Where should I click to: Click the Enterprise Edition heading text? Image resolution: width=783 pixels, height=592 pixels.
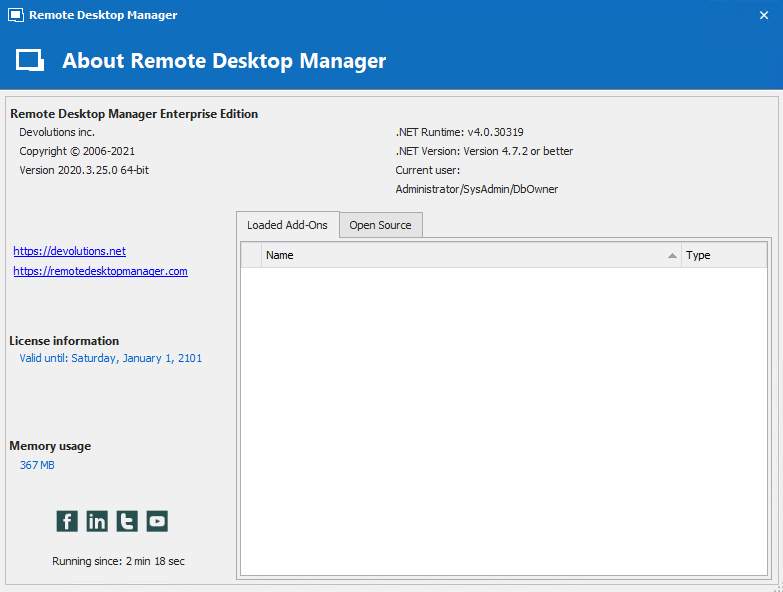134,114
